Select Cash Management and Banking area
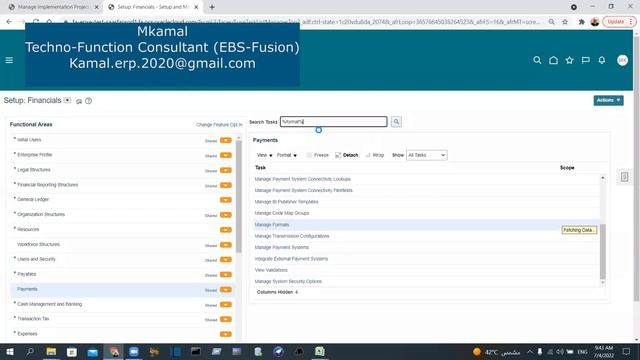This screenshot has height=360, width=640. [x=49, y=304]
